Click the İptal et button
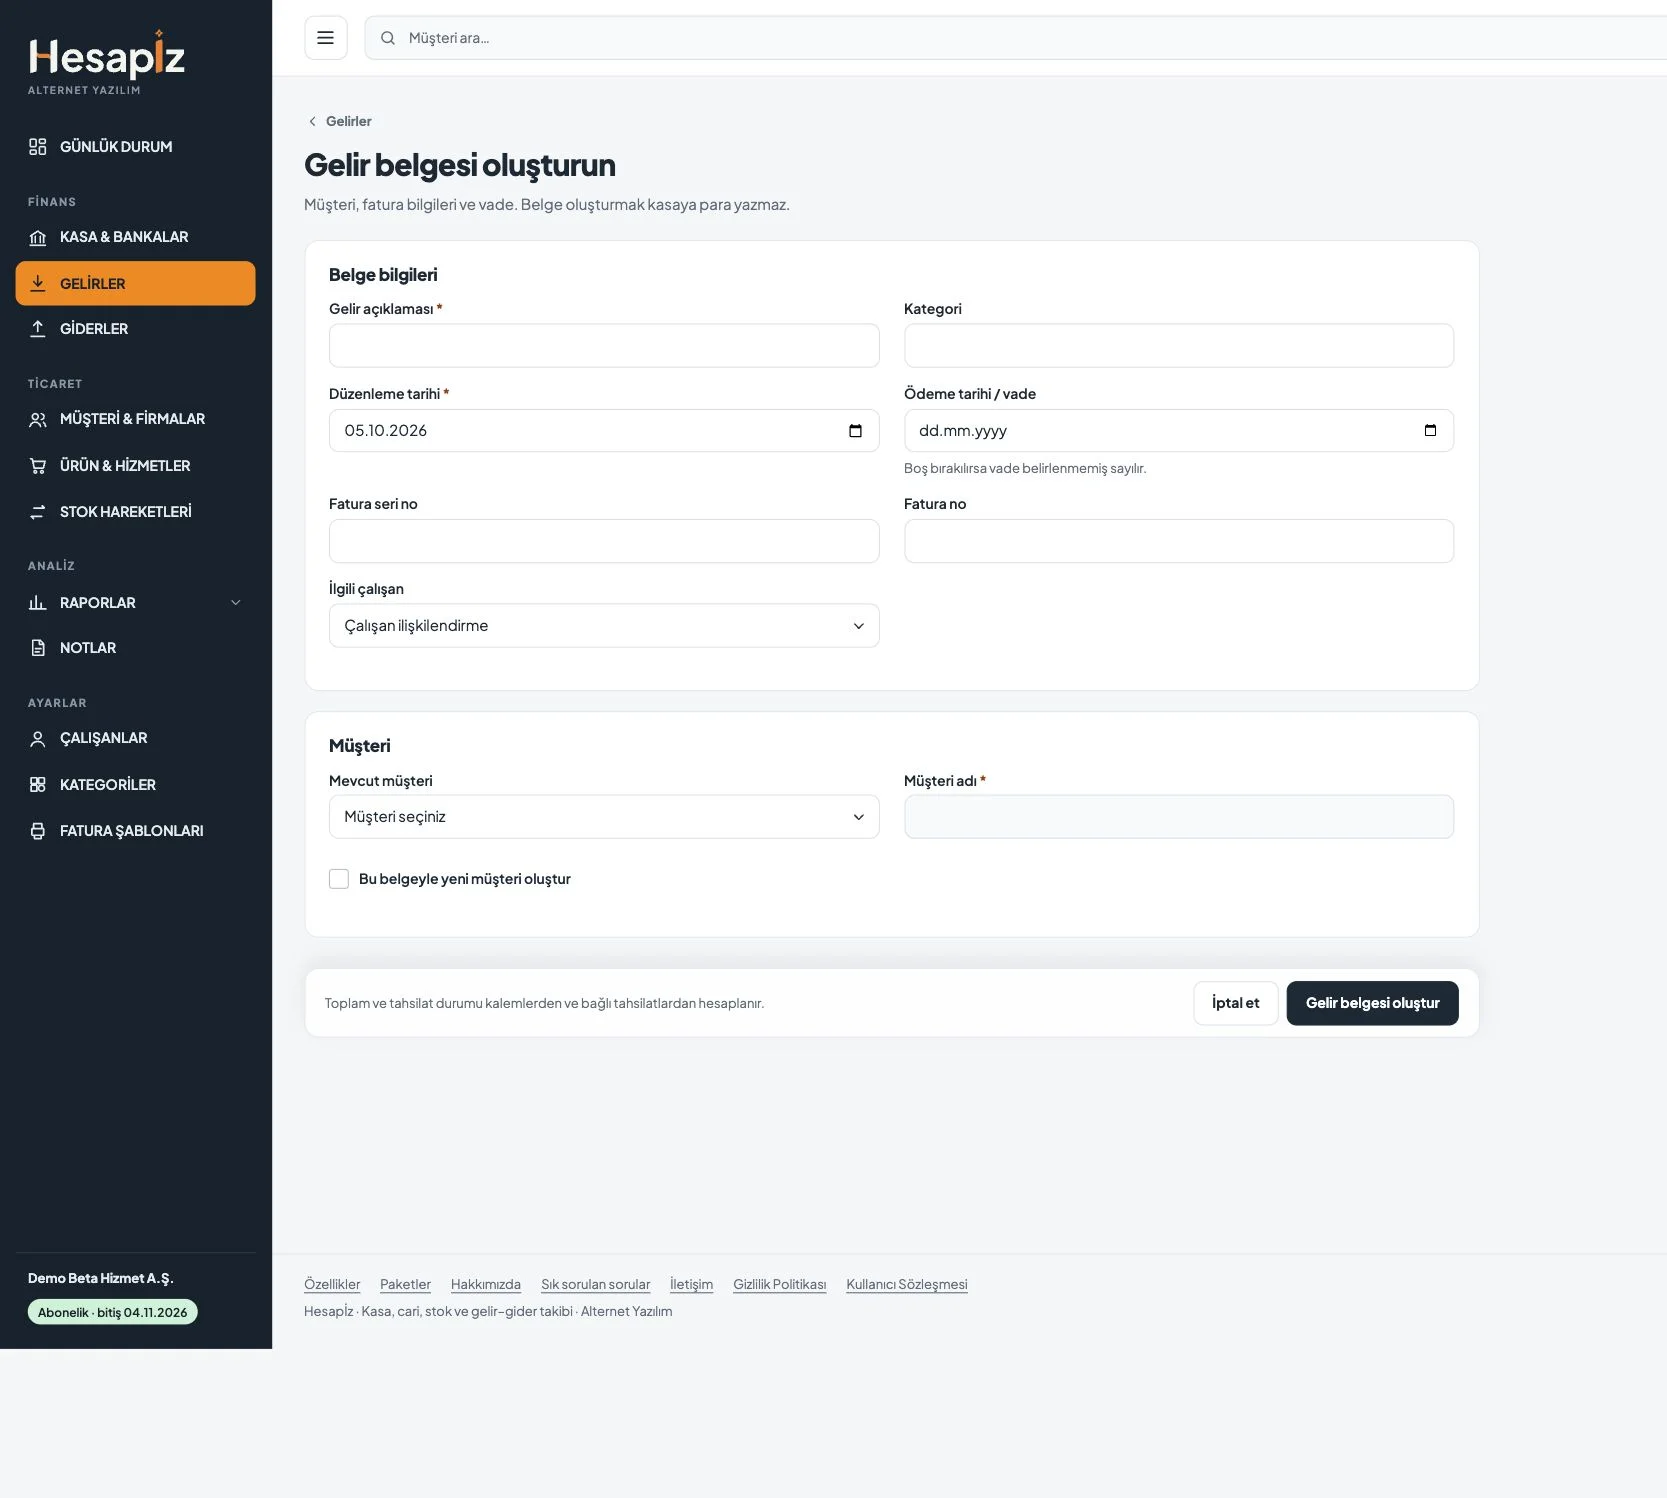 click(x=1236, y=1003)
